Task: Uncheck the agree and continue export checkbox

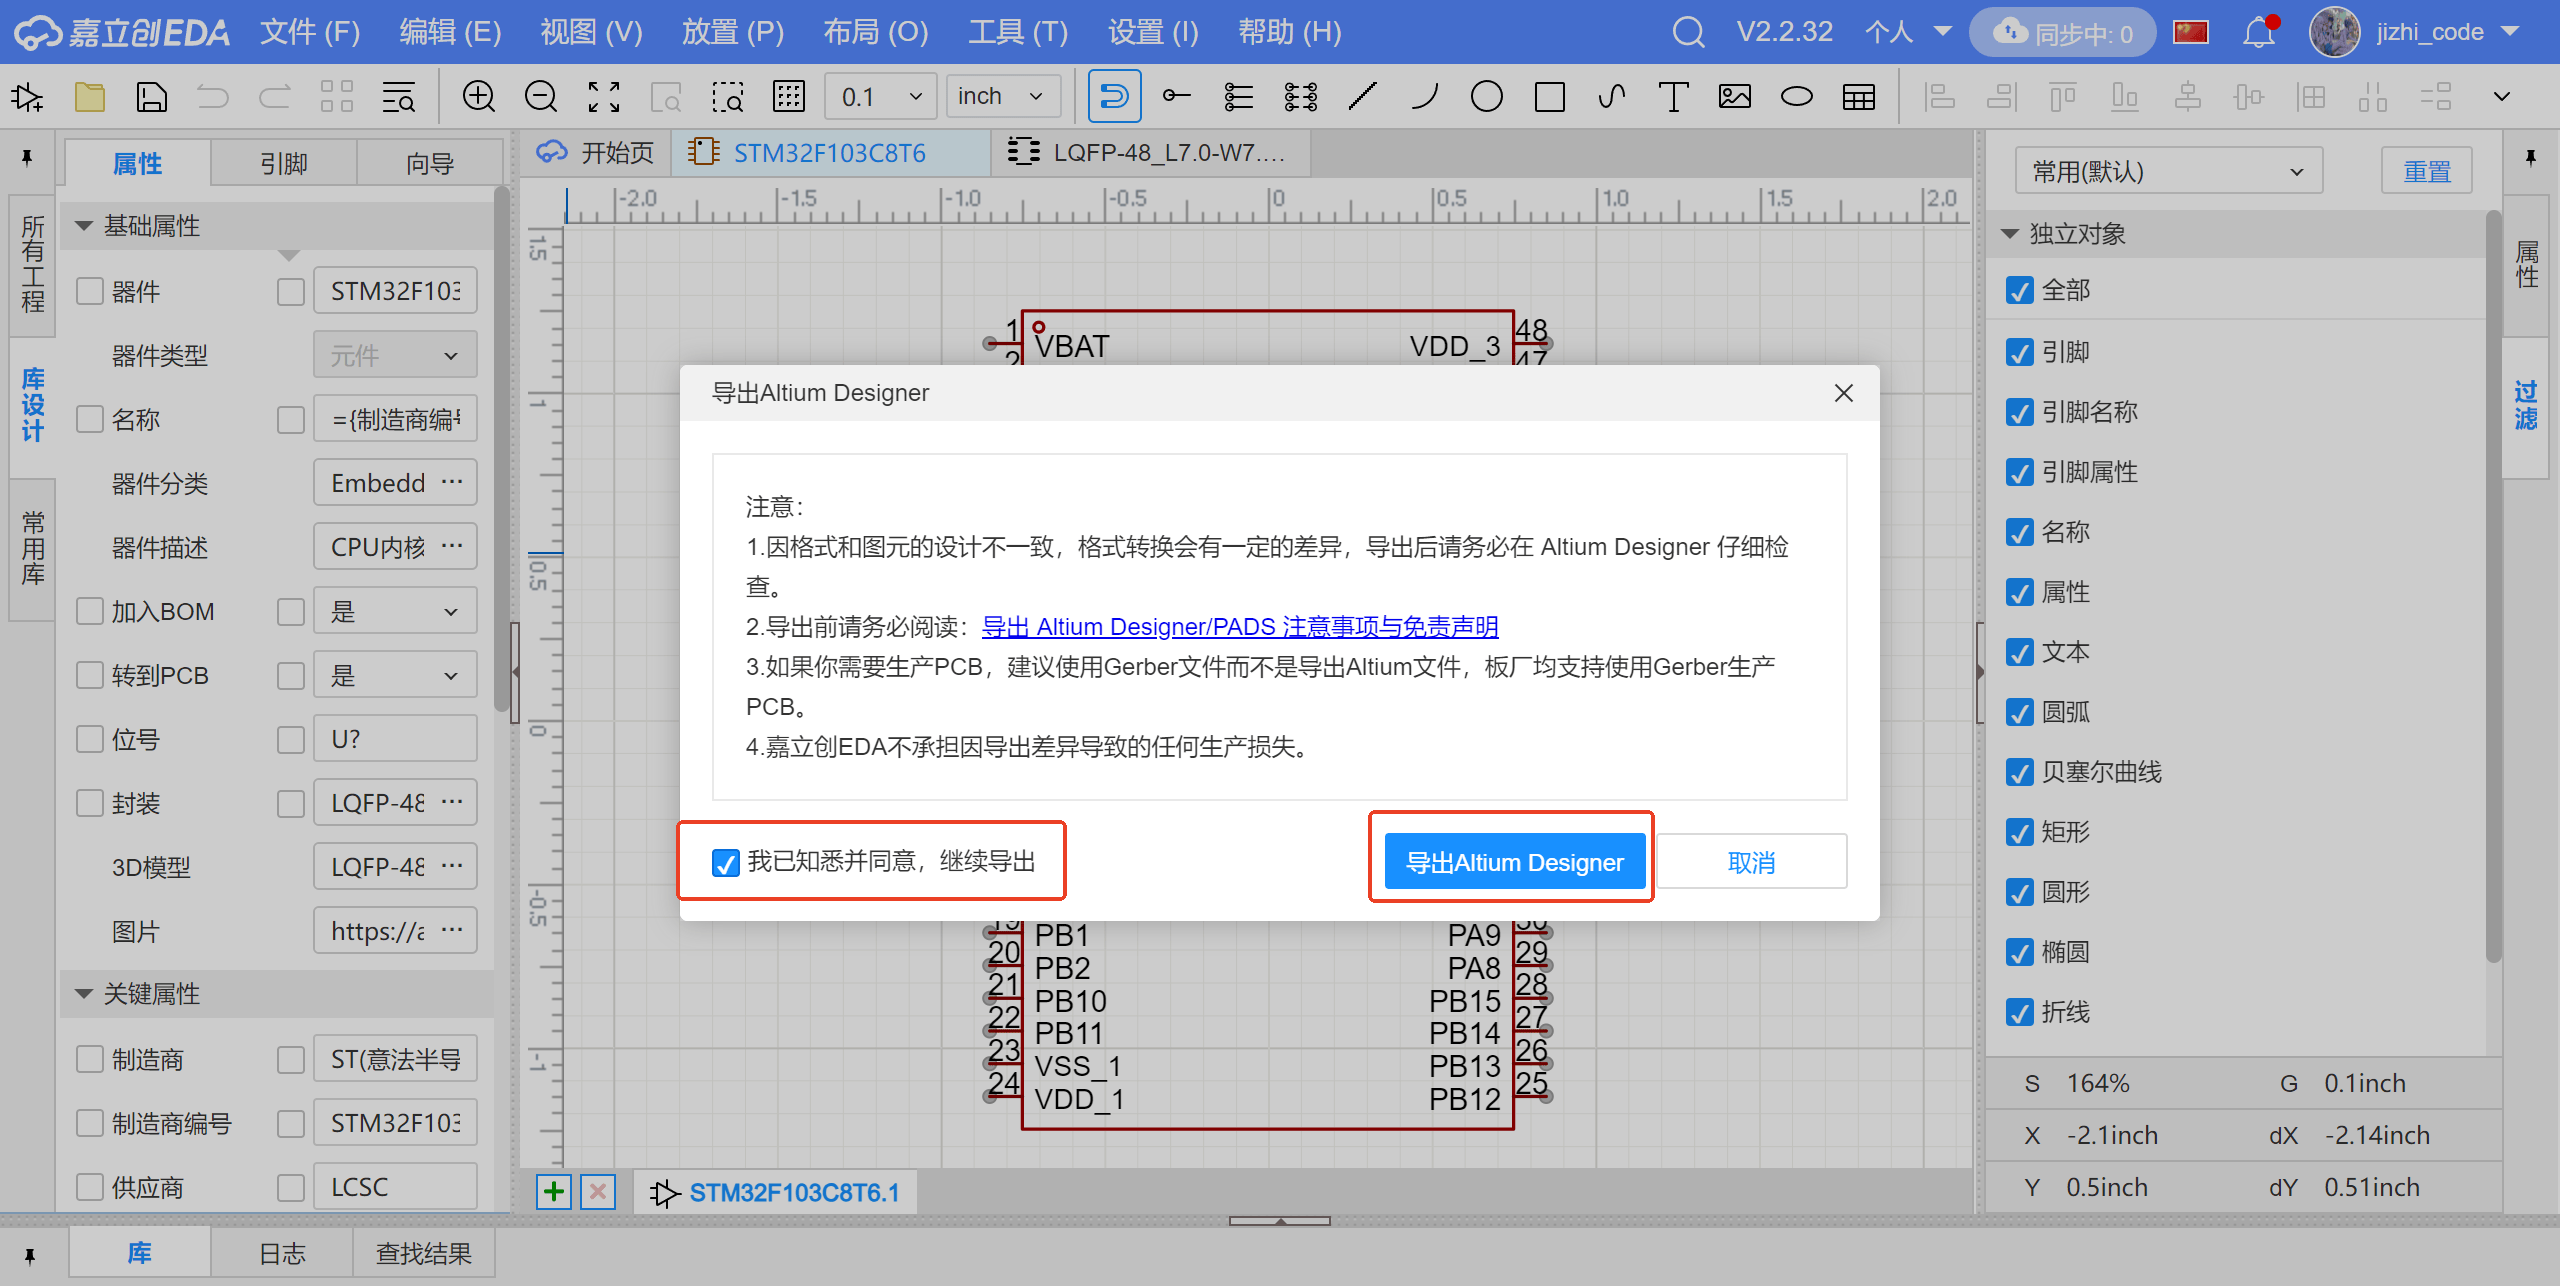Action: click(x=726, y=862)
